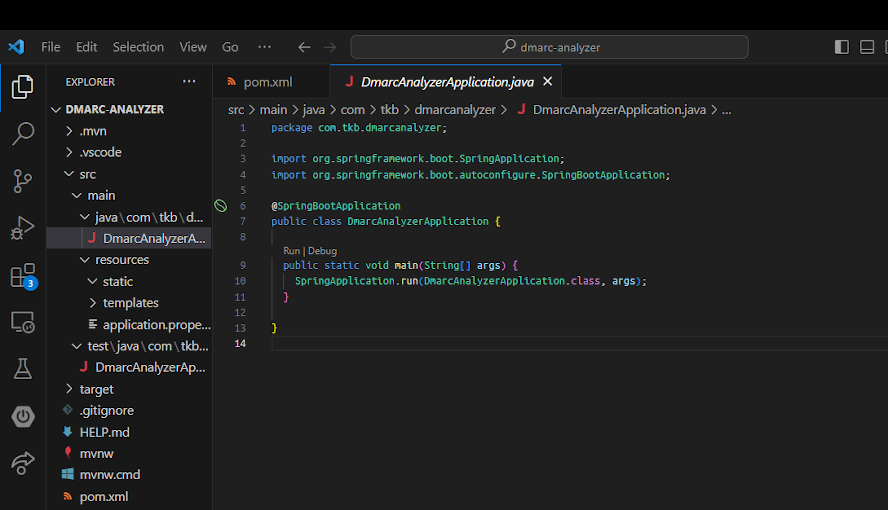
Task: Click java in the breadcrumb path
Action: click(x=314, y=110)
